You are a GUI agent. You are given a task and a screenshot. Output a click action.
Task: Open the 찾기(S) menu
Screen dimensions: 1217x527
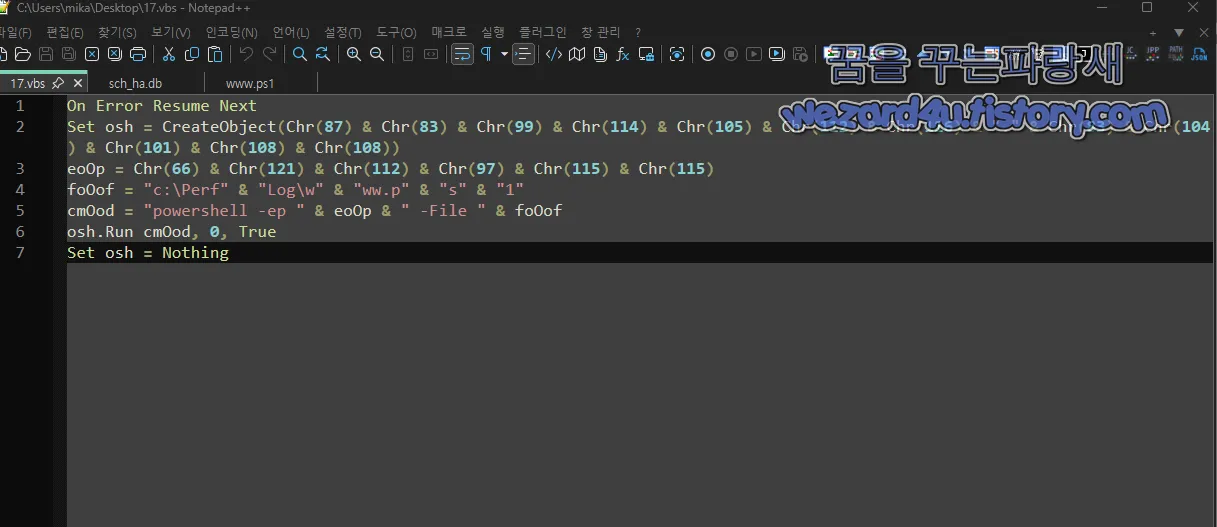tap(117, 33)
